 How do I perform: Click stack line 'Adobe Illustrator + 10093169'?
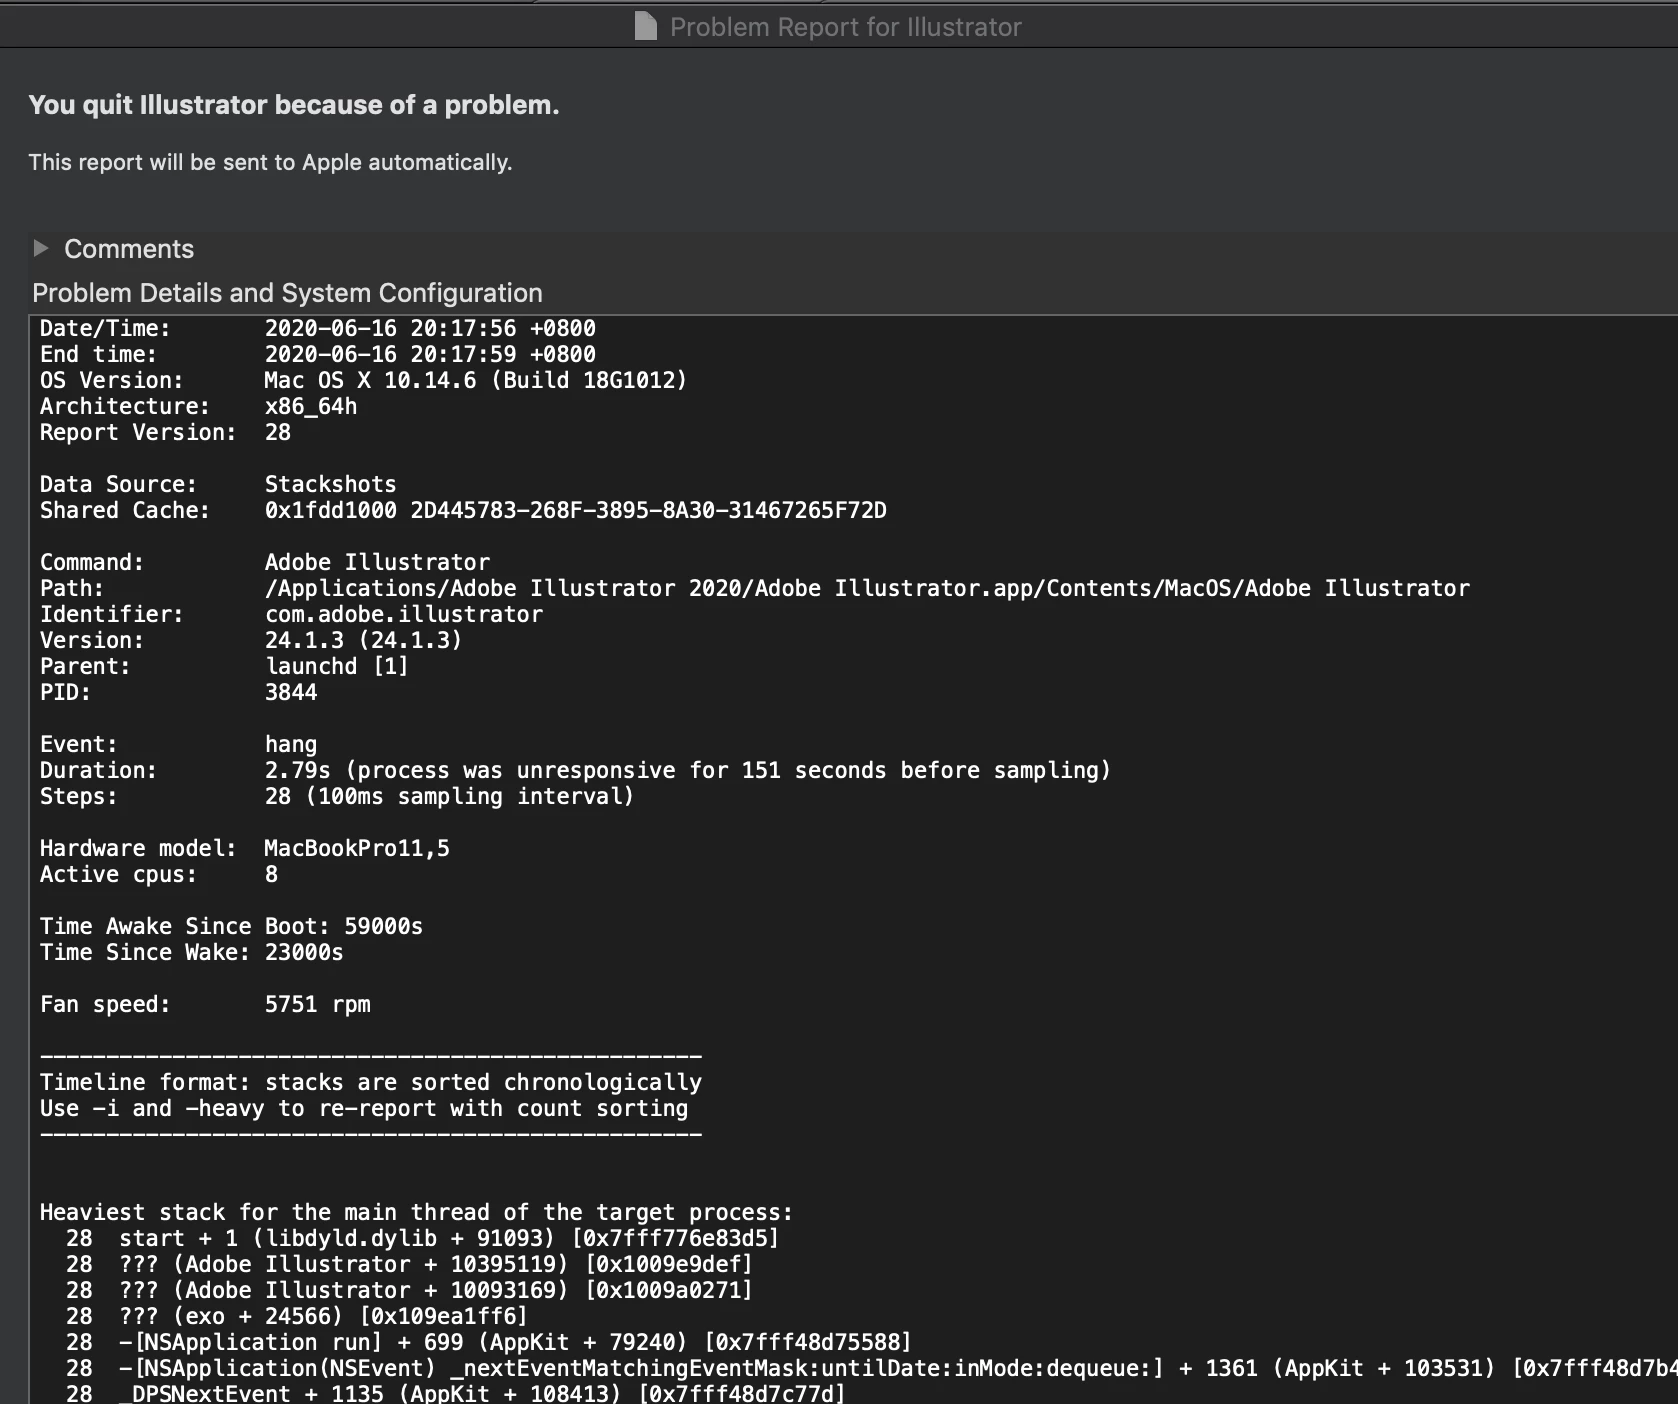[409, 1290]
